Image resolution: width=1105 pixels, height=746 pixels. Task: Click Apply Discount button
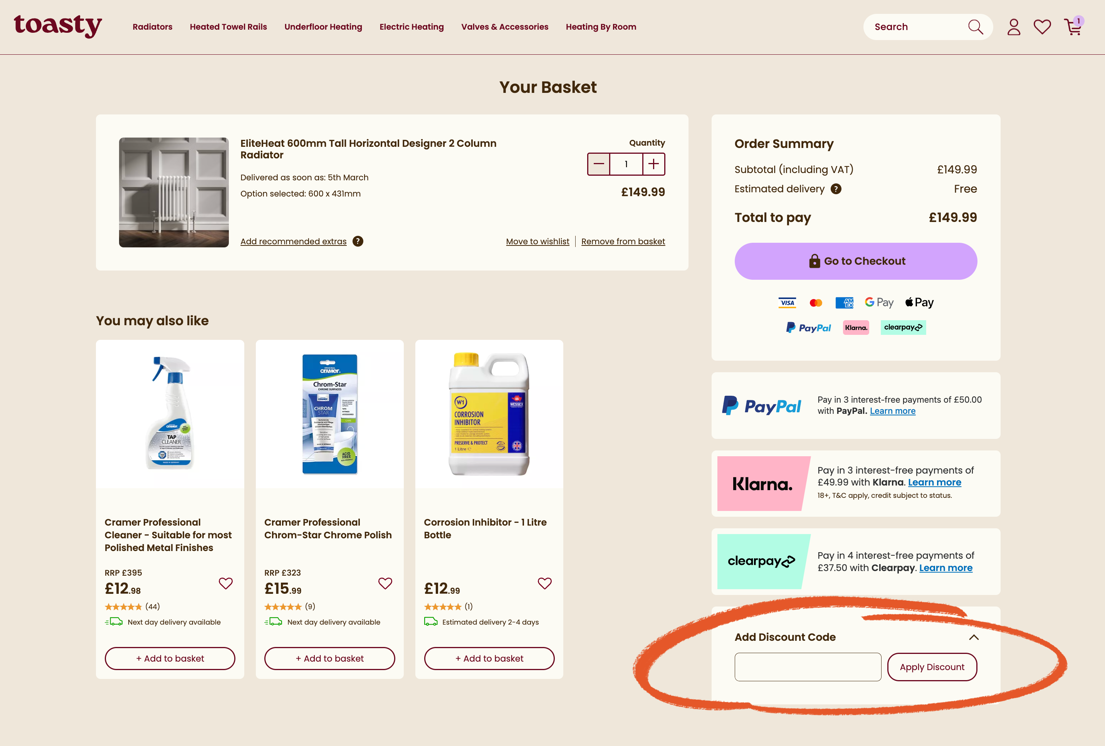click(932, 667)
